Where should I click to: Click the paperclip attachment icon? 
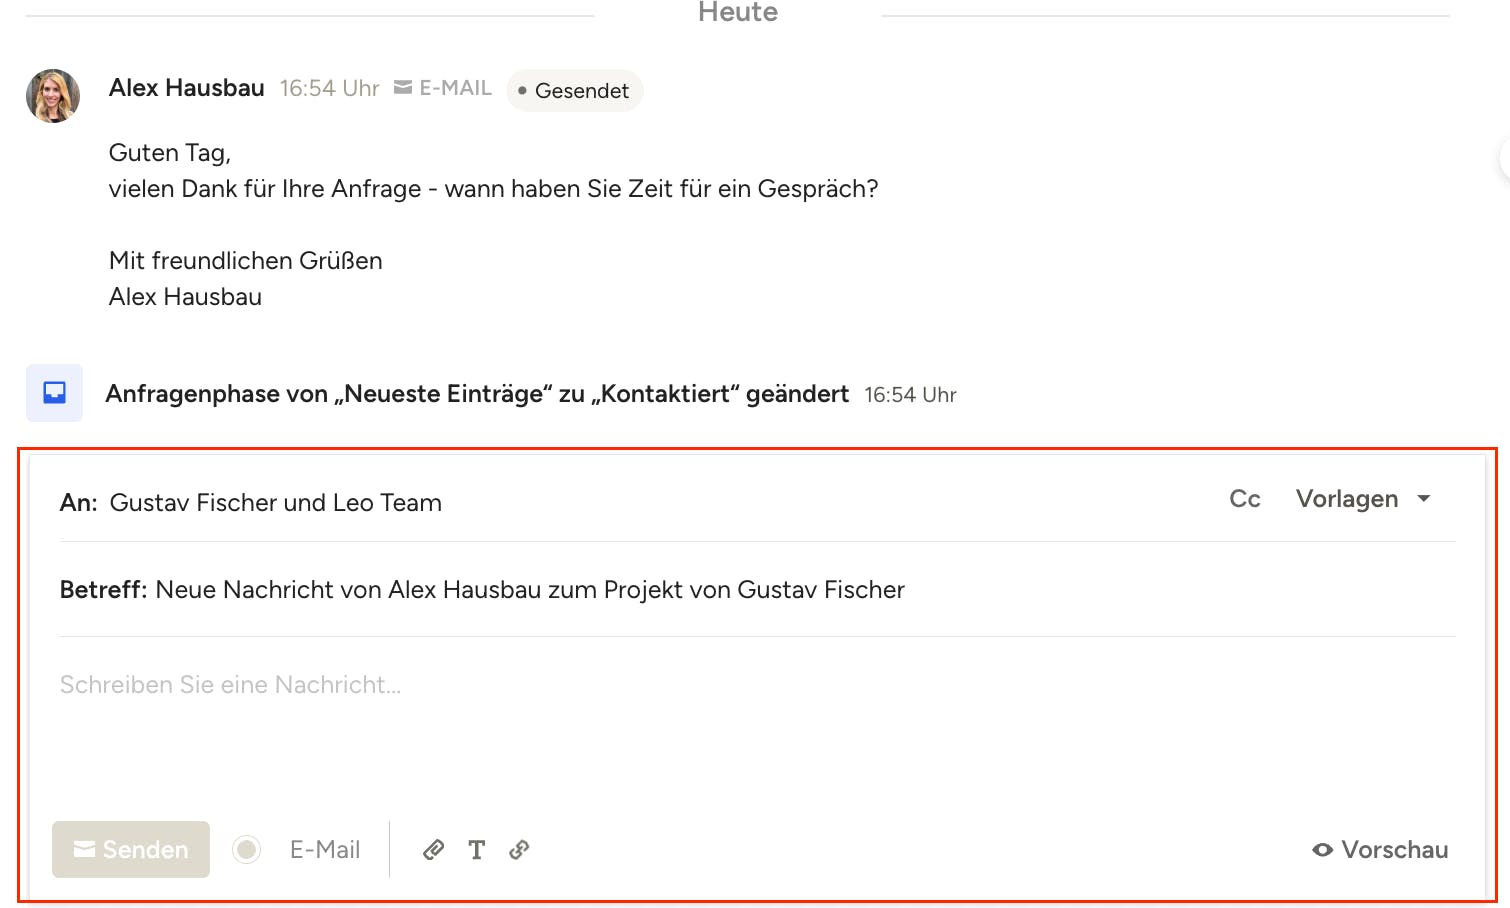pos(433,850)
